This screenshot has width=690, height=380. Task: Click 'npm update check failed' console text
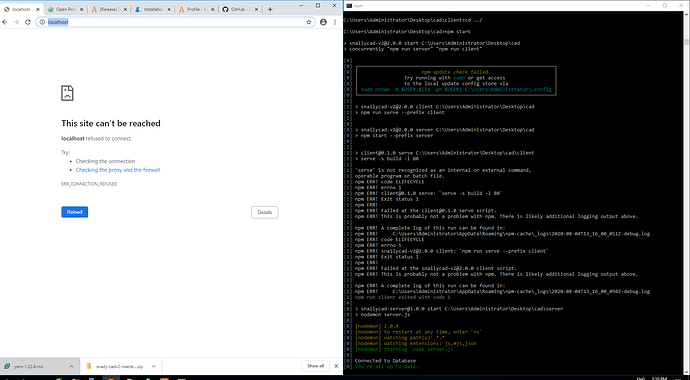pos(455,72)
